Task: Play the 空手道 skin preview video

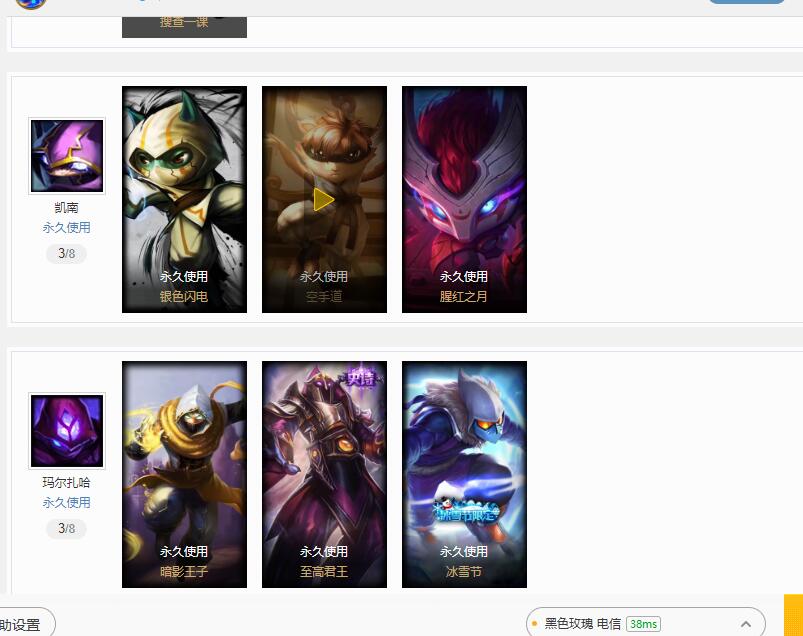Action: click(x=324, y=200)
